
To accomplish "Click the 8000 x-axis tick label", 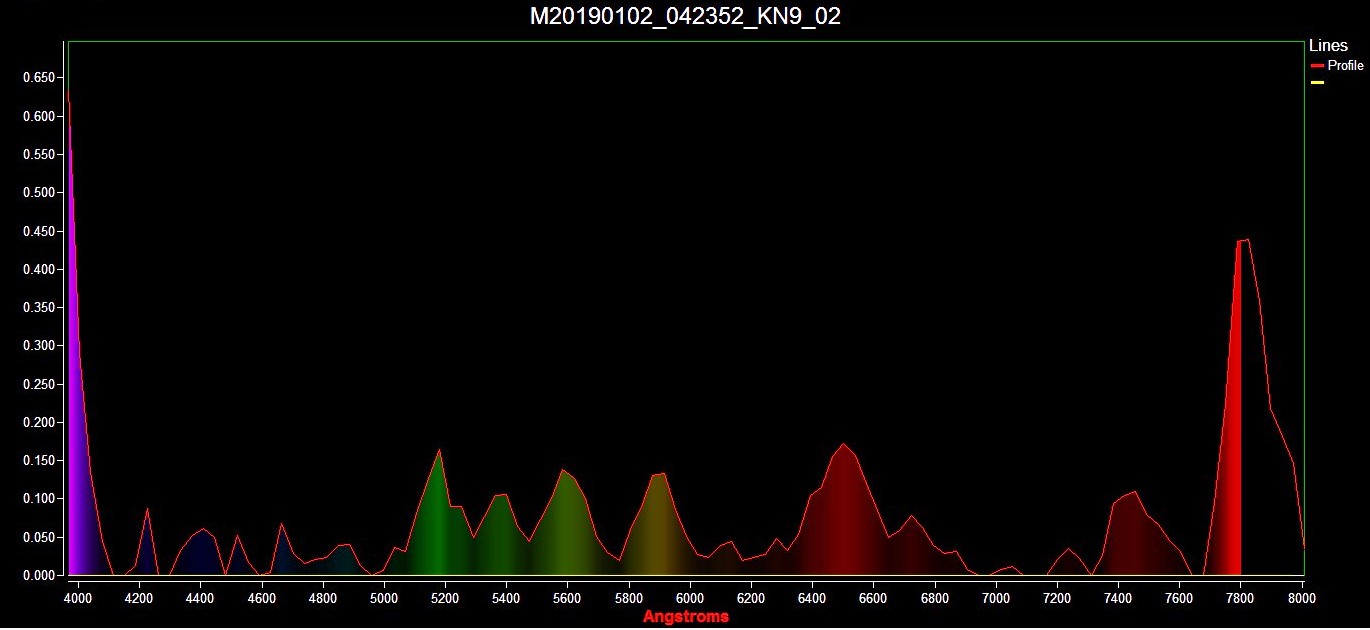I will 1302,598.
